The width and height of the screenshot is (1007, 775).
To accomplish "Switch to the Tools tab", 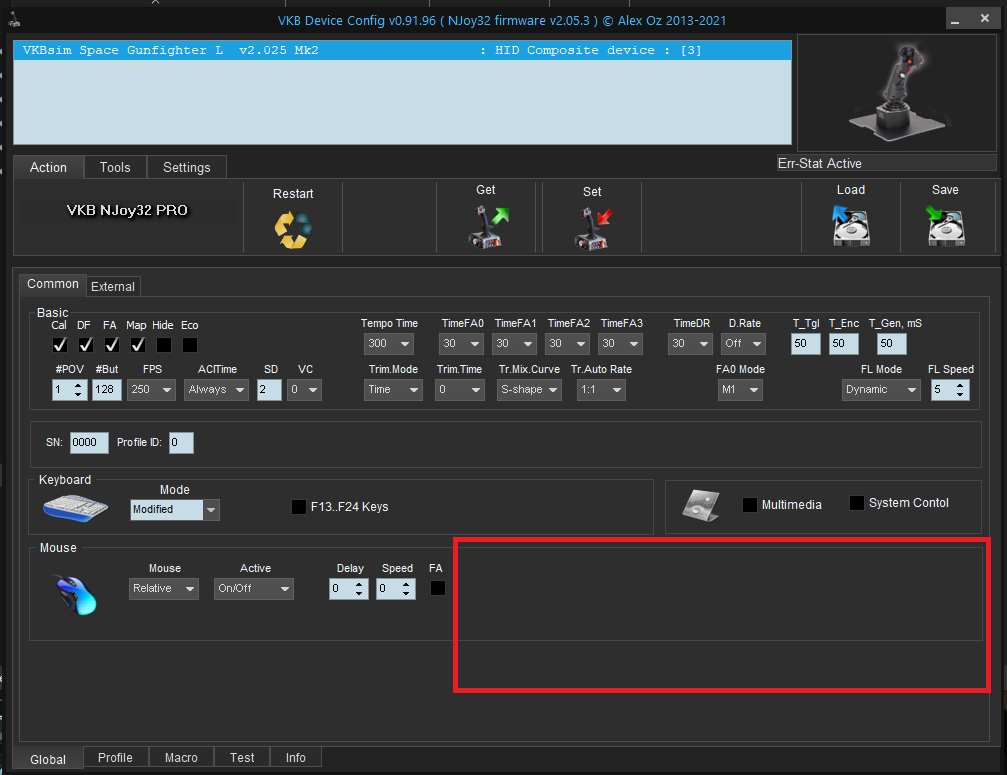I will tap(115, 168).
